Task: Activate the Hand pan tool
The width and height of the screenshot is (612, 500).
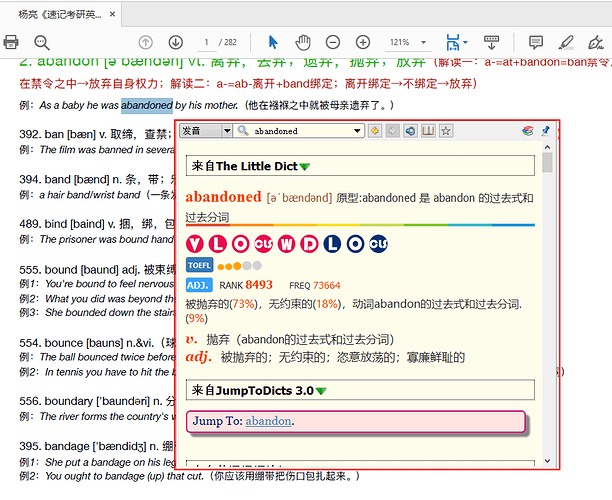Action: pyautogui.click(x=302, y=42)
